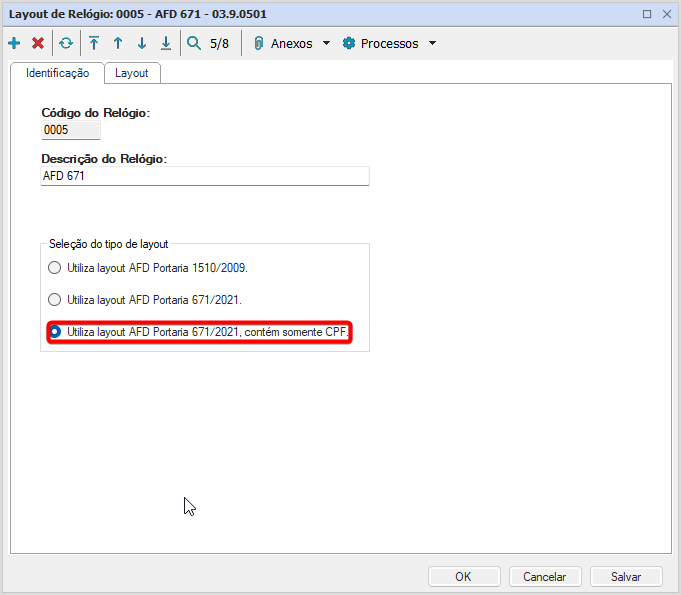Maximize the Layout de Relógio window
Viewport: 681px width, 595px height.
647,14
